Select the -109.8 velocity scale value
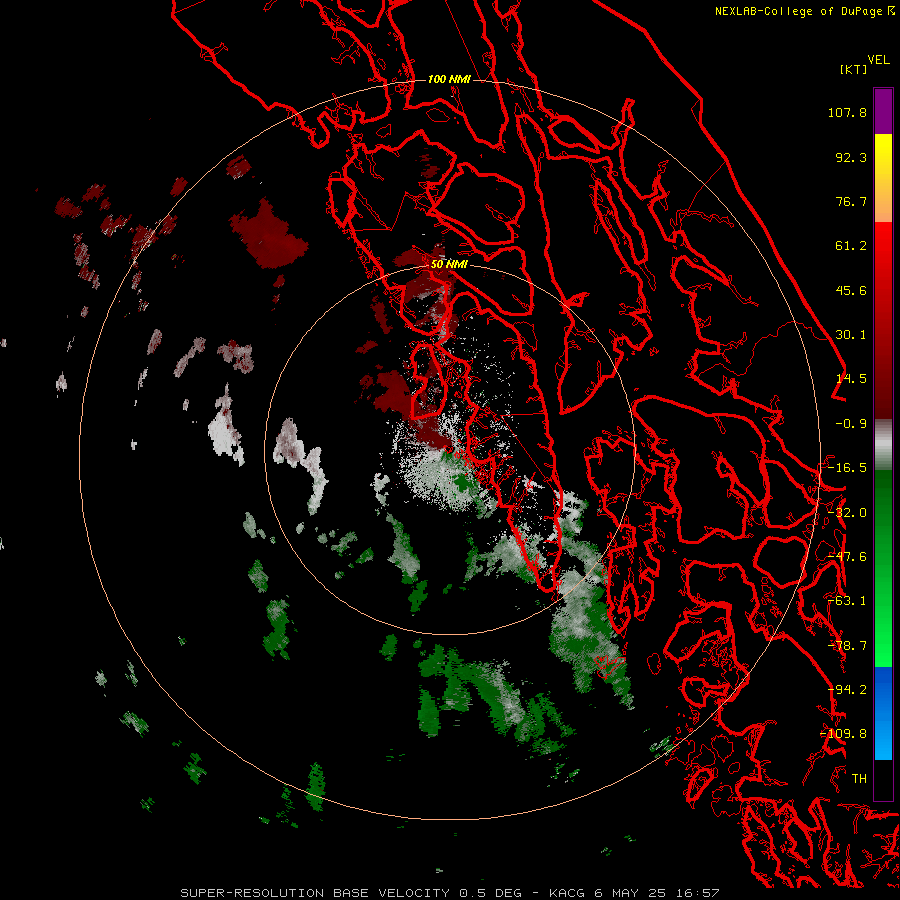The height and width of the screenshot is (900, 900). [x=843, y=734]
